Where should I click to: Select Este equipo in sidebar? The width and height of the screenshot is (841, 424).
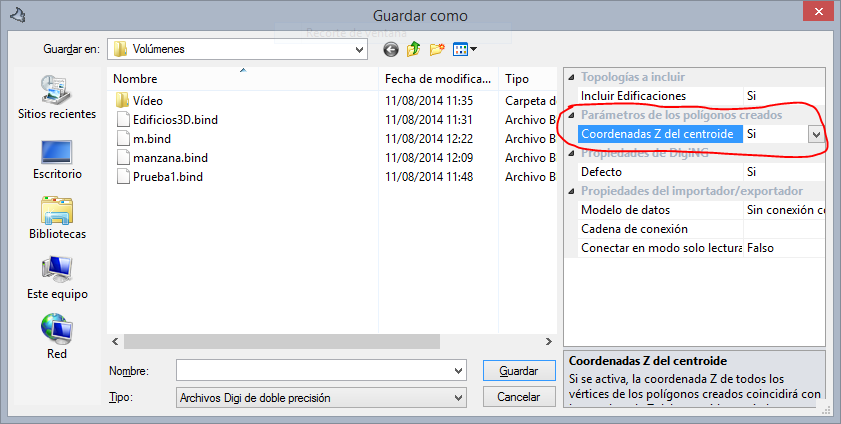pos(57,278)
